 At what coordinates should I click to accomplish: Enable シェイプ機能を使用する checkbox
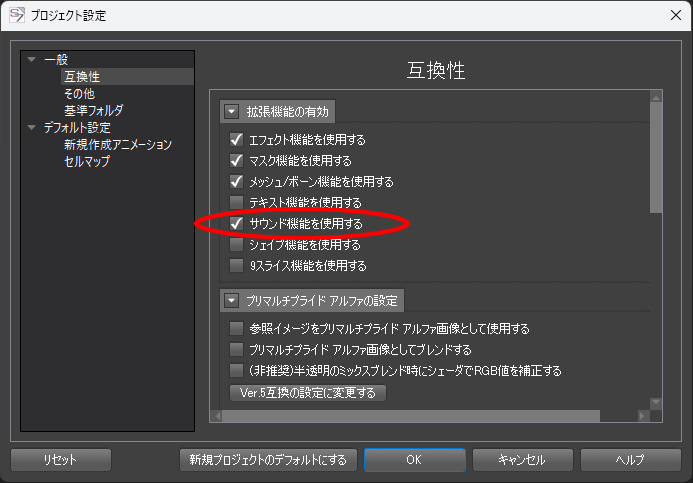[236, 244]
